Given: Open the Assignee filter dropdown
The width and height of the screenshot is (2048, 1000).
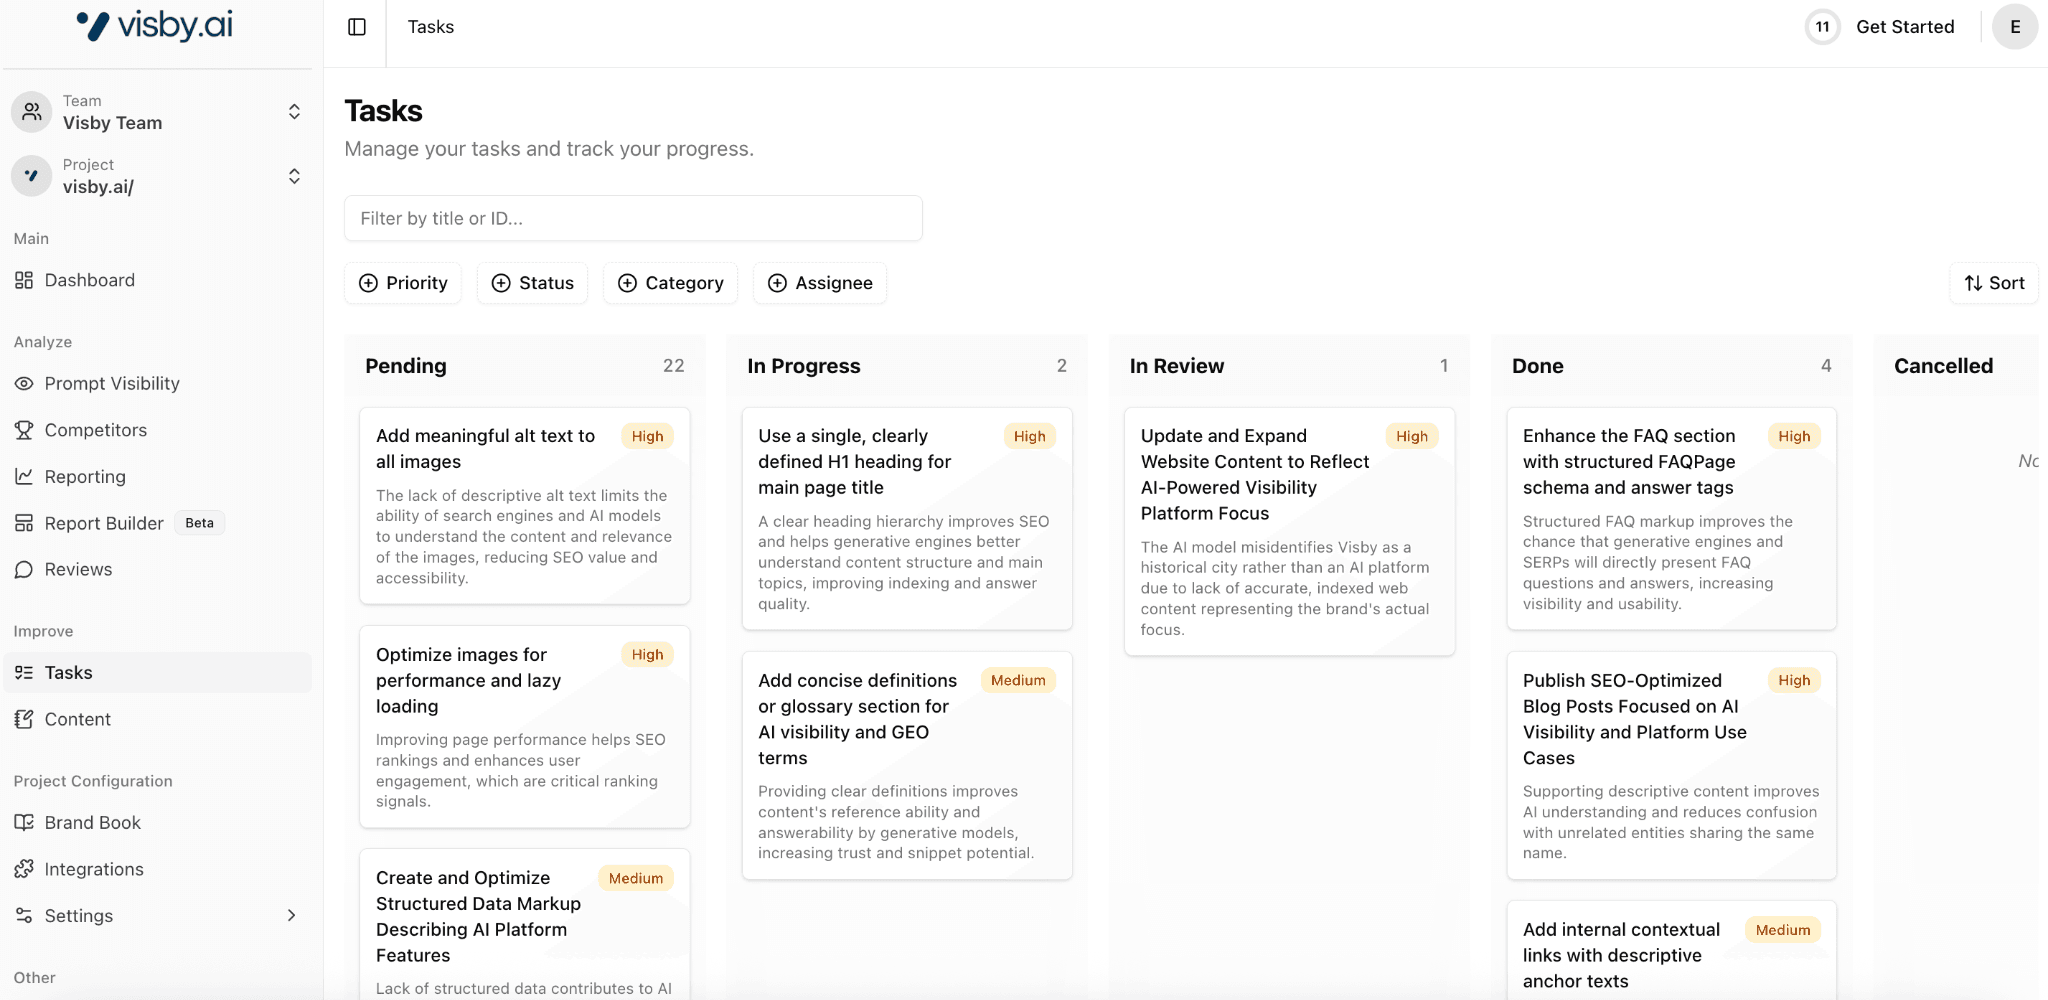Looking at the screenshot, I should coord(820,283).
